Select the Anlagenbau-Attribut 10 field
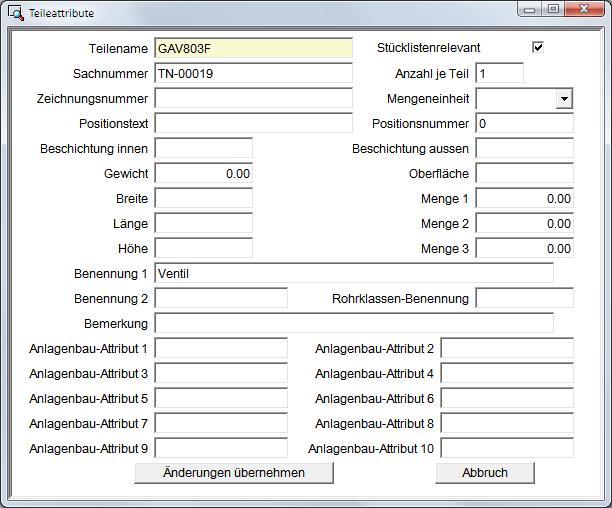Screen dimensions: 612x508 (507, 448)
